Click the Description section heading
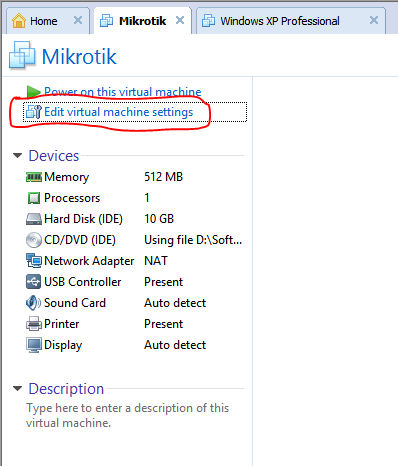 coord(66,389)
